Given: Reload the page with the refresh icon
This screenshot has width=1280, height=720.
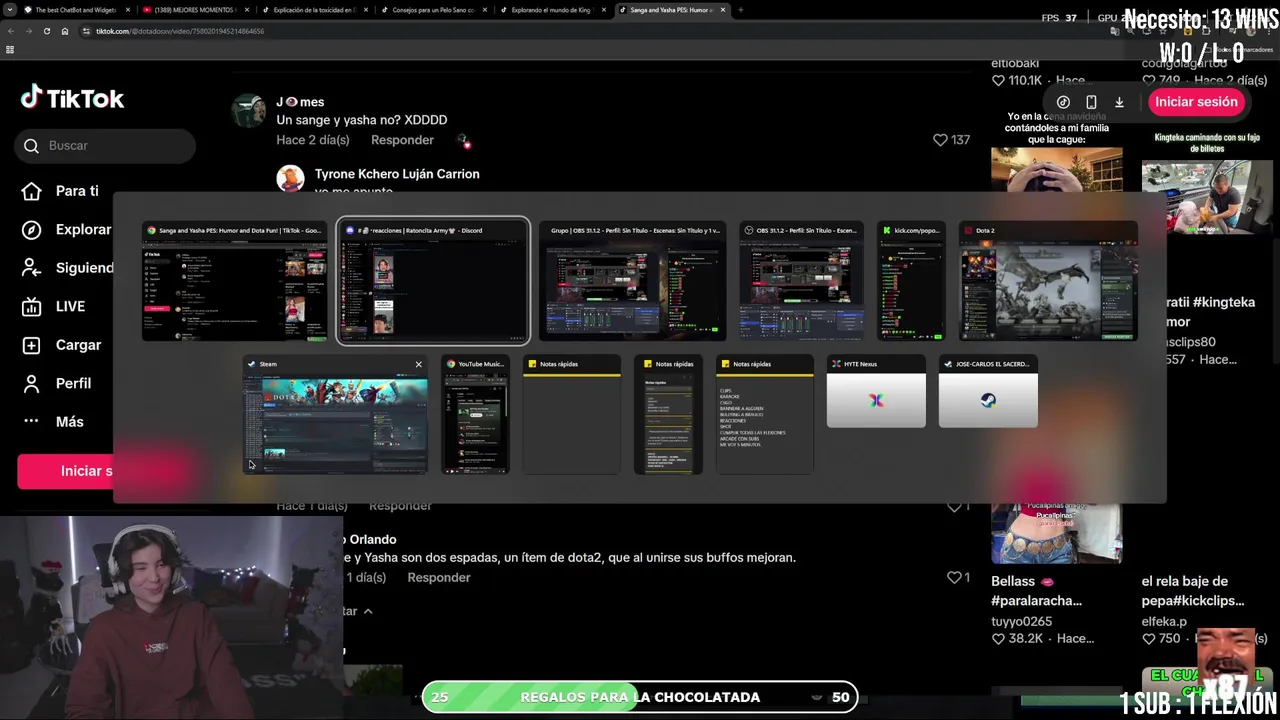Looking at the screenshot, I should (x=47, y=31).
